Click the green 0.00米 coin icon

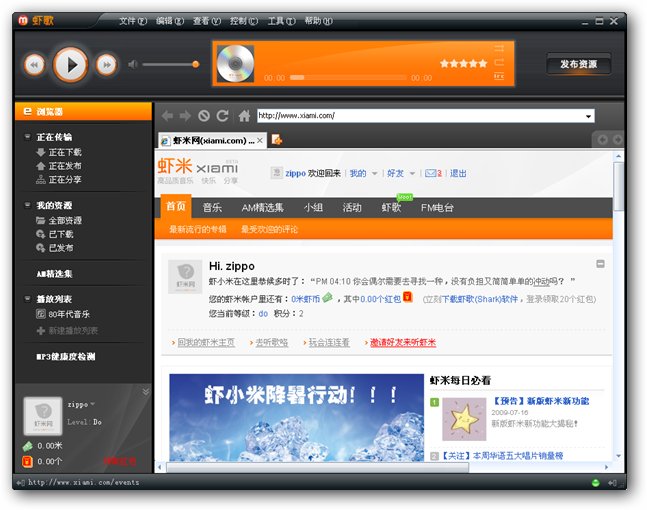[27, 446]
